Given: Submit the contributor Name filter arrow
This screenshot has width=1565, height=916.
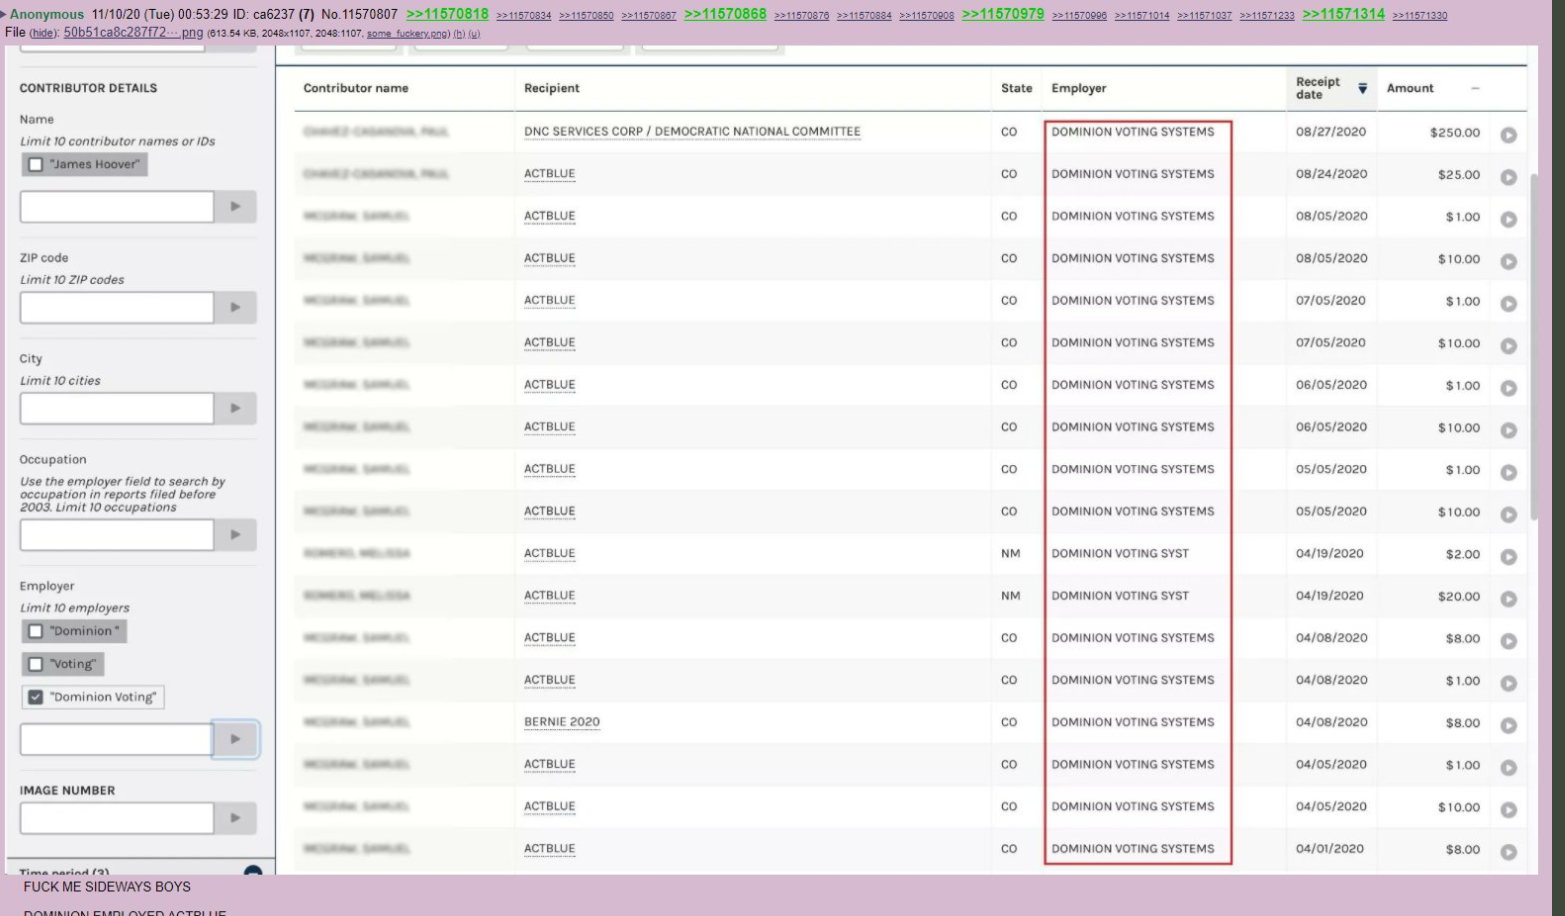Looking at the screenshot, I should click(235, 207).
